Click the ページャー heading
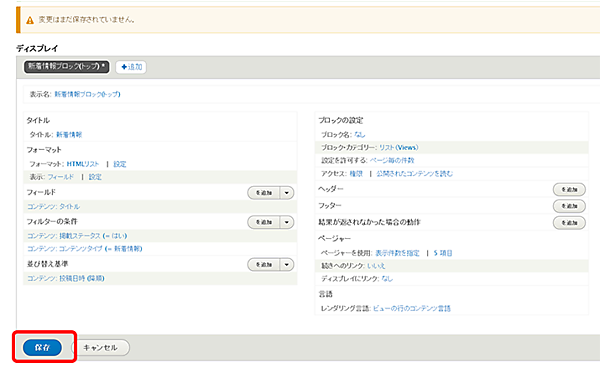Screen dimensions: 600x368 pyautogui.click(x=334, y=239)
